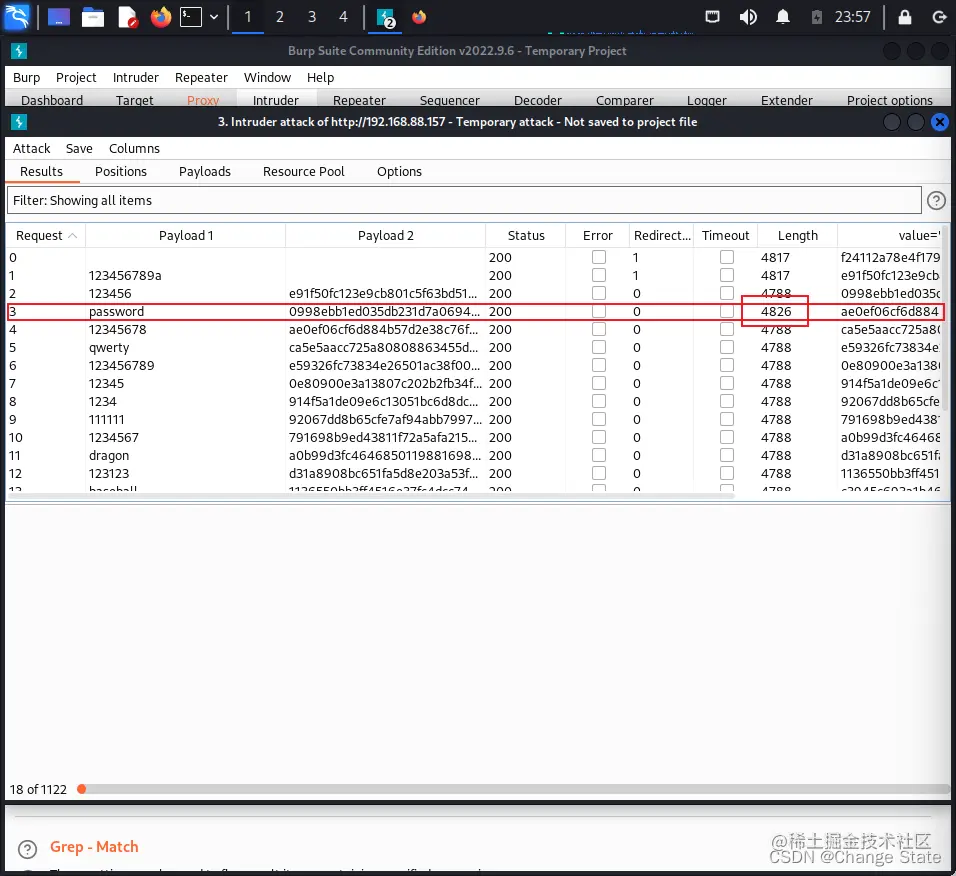This screenshot has width=956, height=876.
Task: Switch to the Options tab in attack window
Action: [x=399, y=172]
